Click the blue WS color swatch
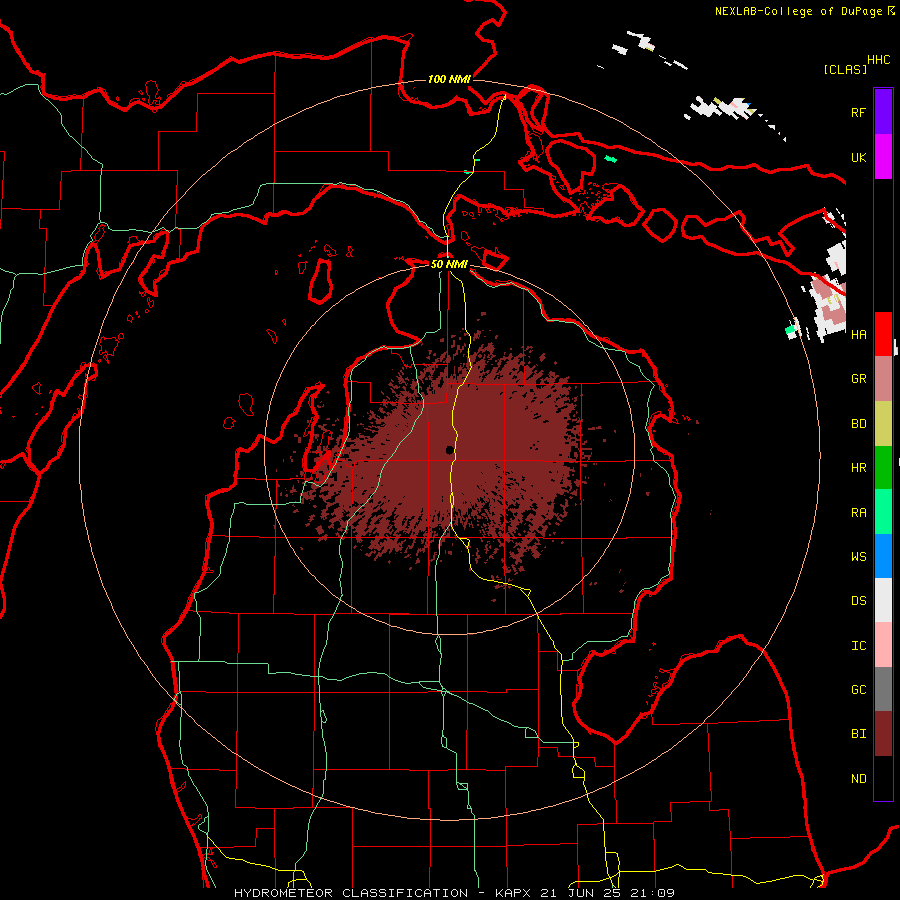This screenshot has width=900, height=900. pyautogui.click(x=883, y=556)
